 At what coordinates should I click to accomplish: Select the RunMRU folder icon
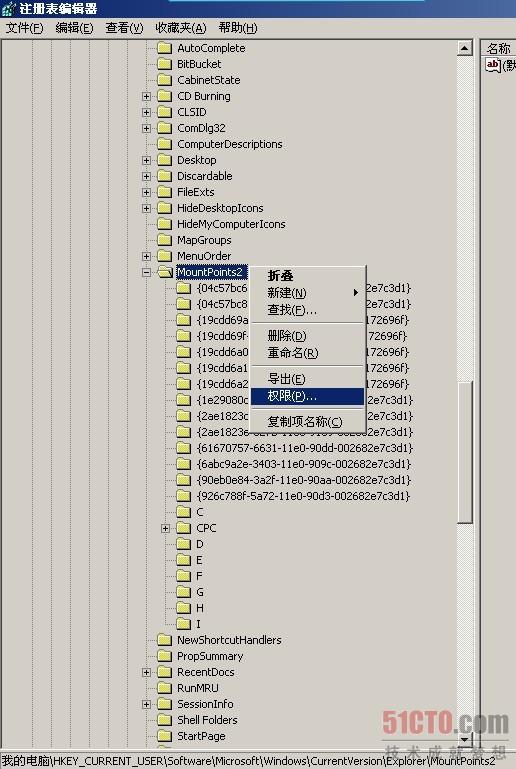pos(164,688)
